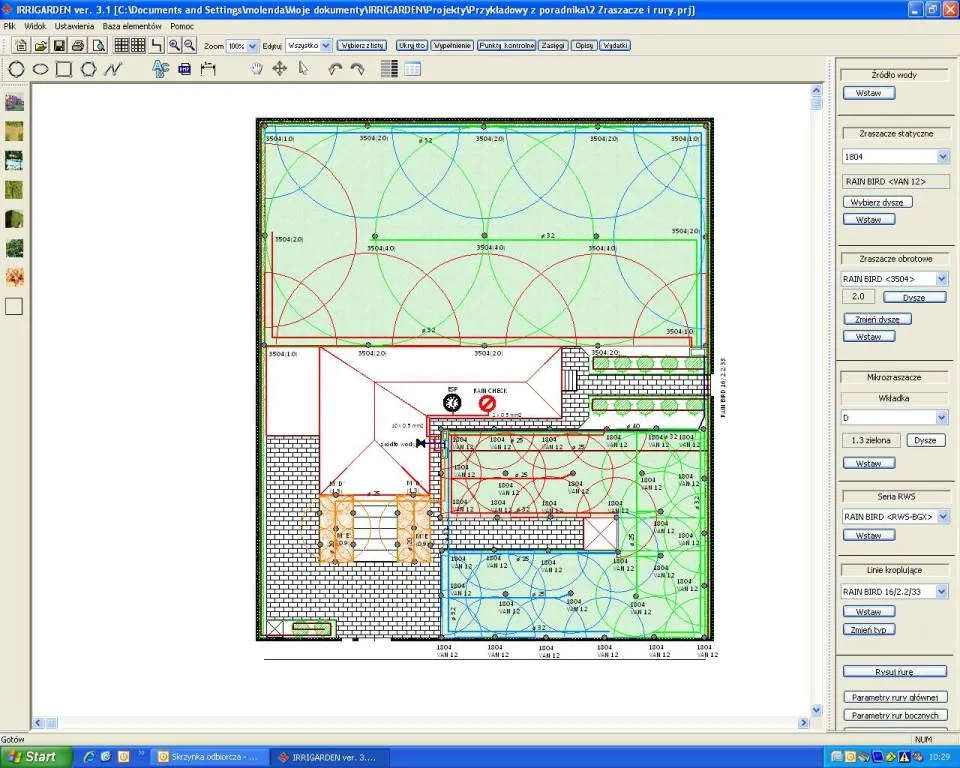Activate the hand pan tool
The height and width of the screenshot is (768, 960).
click(x=257, y=69)
